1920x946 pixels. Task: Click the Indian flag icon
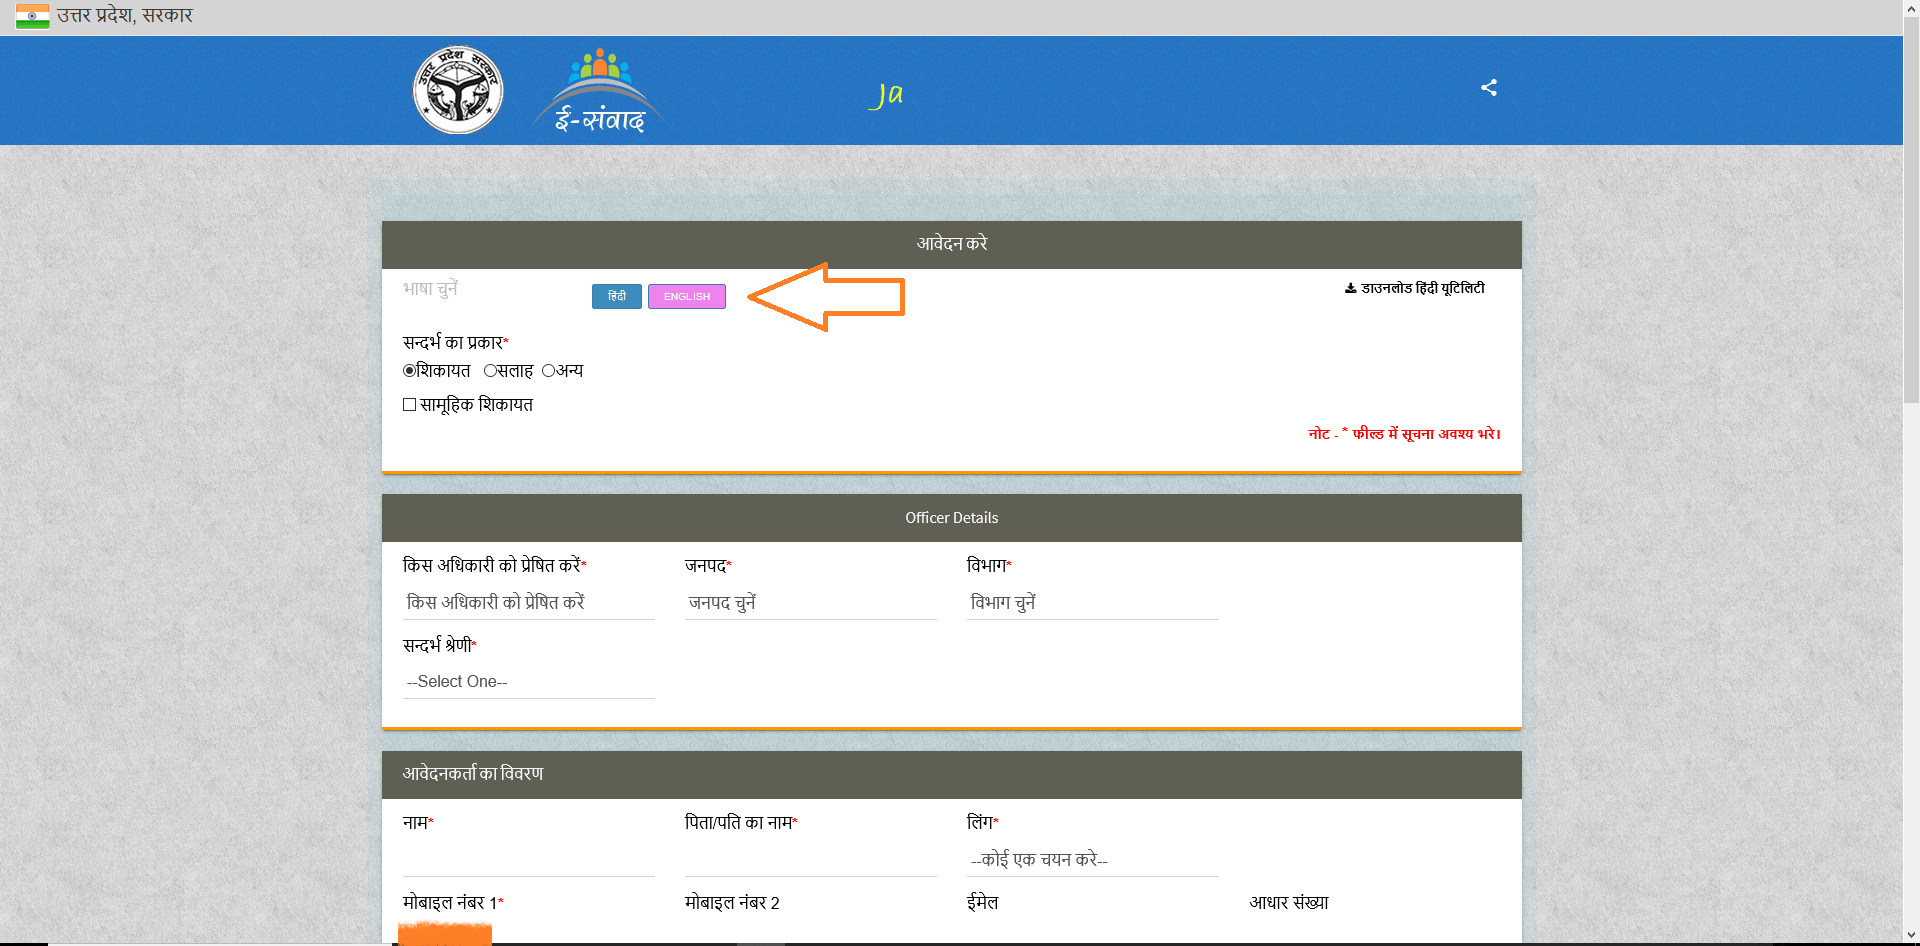[32, 16]
